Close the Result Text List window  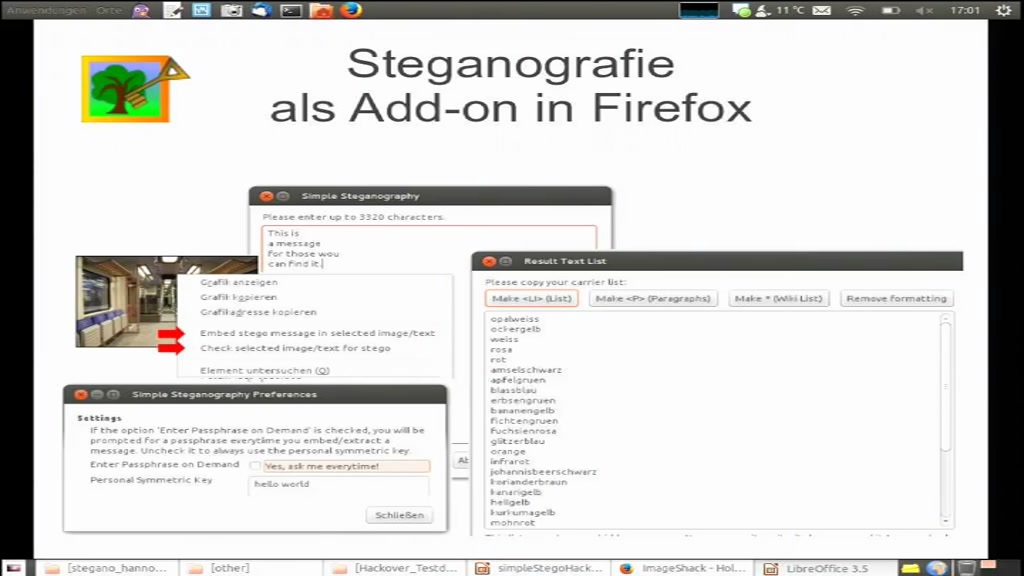[x=488, y=261]
